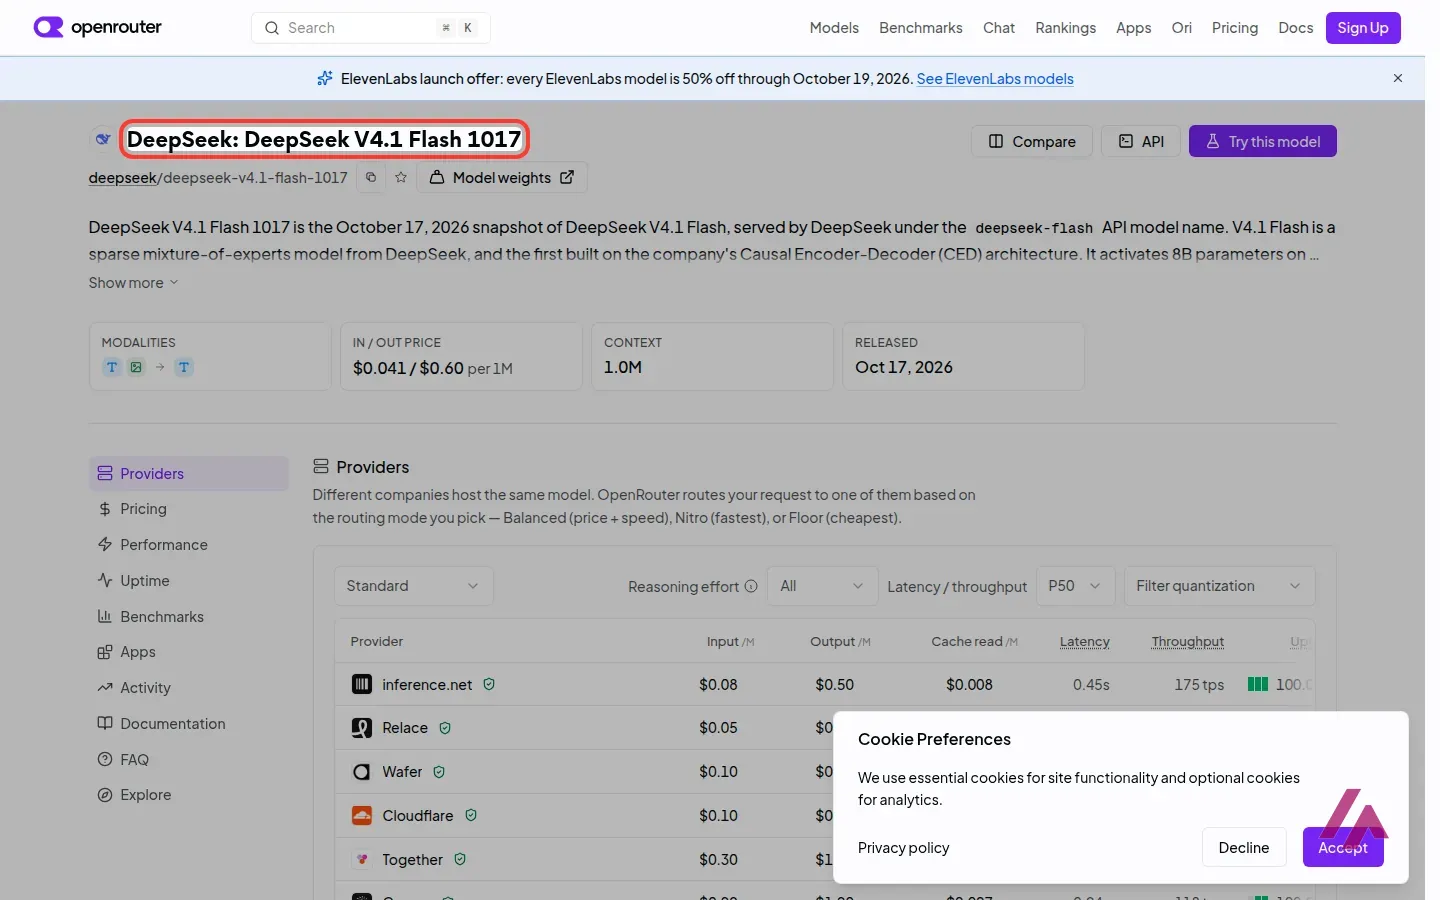
Task: Open the Privacy policy link
Action: 904,848
